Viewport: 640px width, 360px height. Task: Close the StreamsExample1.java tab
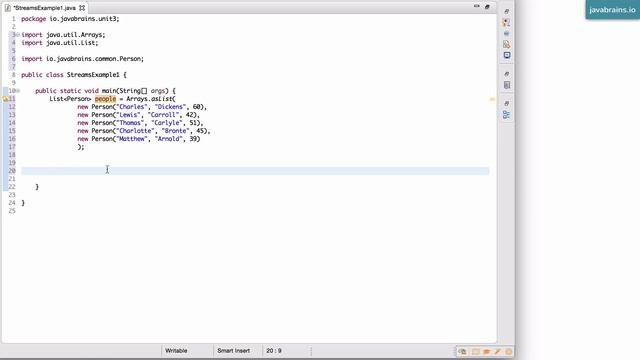coord(82,8)
